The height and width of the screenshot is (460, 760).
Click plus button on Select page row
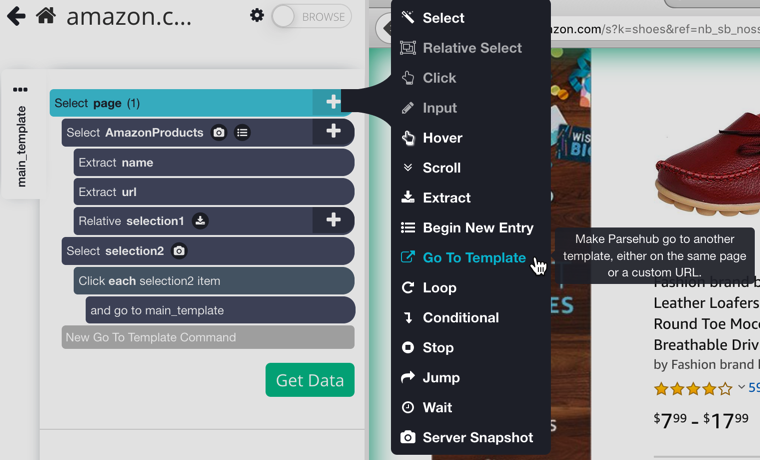[x=333, y=102]
